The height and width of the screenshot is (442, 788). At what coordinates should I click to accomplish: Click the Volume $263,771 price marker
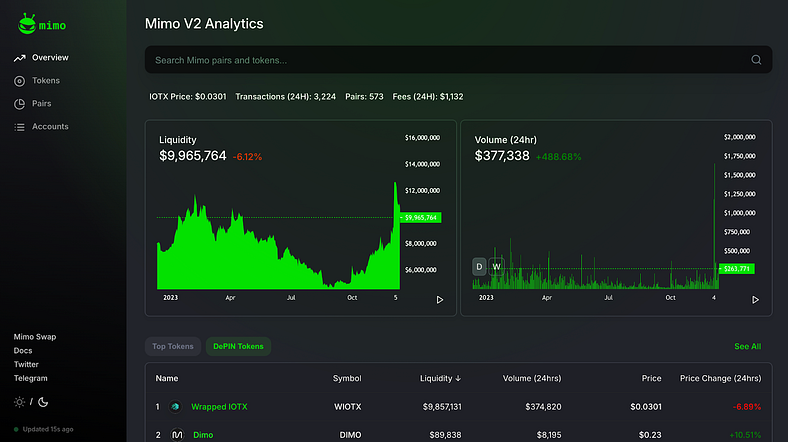[x=736, y=269]
